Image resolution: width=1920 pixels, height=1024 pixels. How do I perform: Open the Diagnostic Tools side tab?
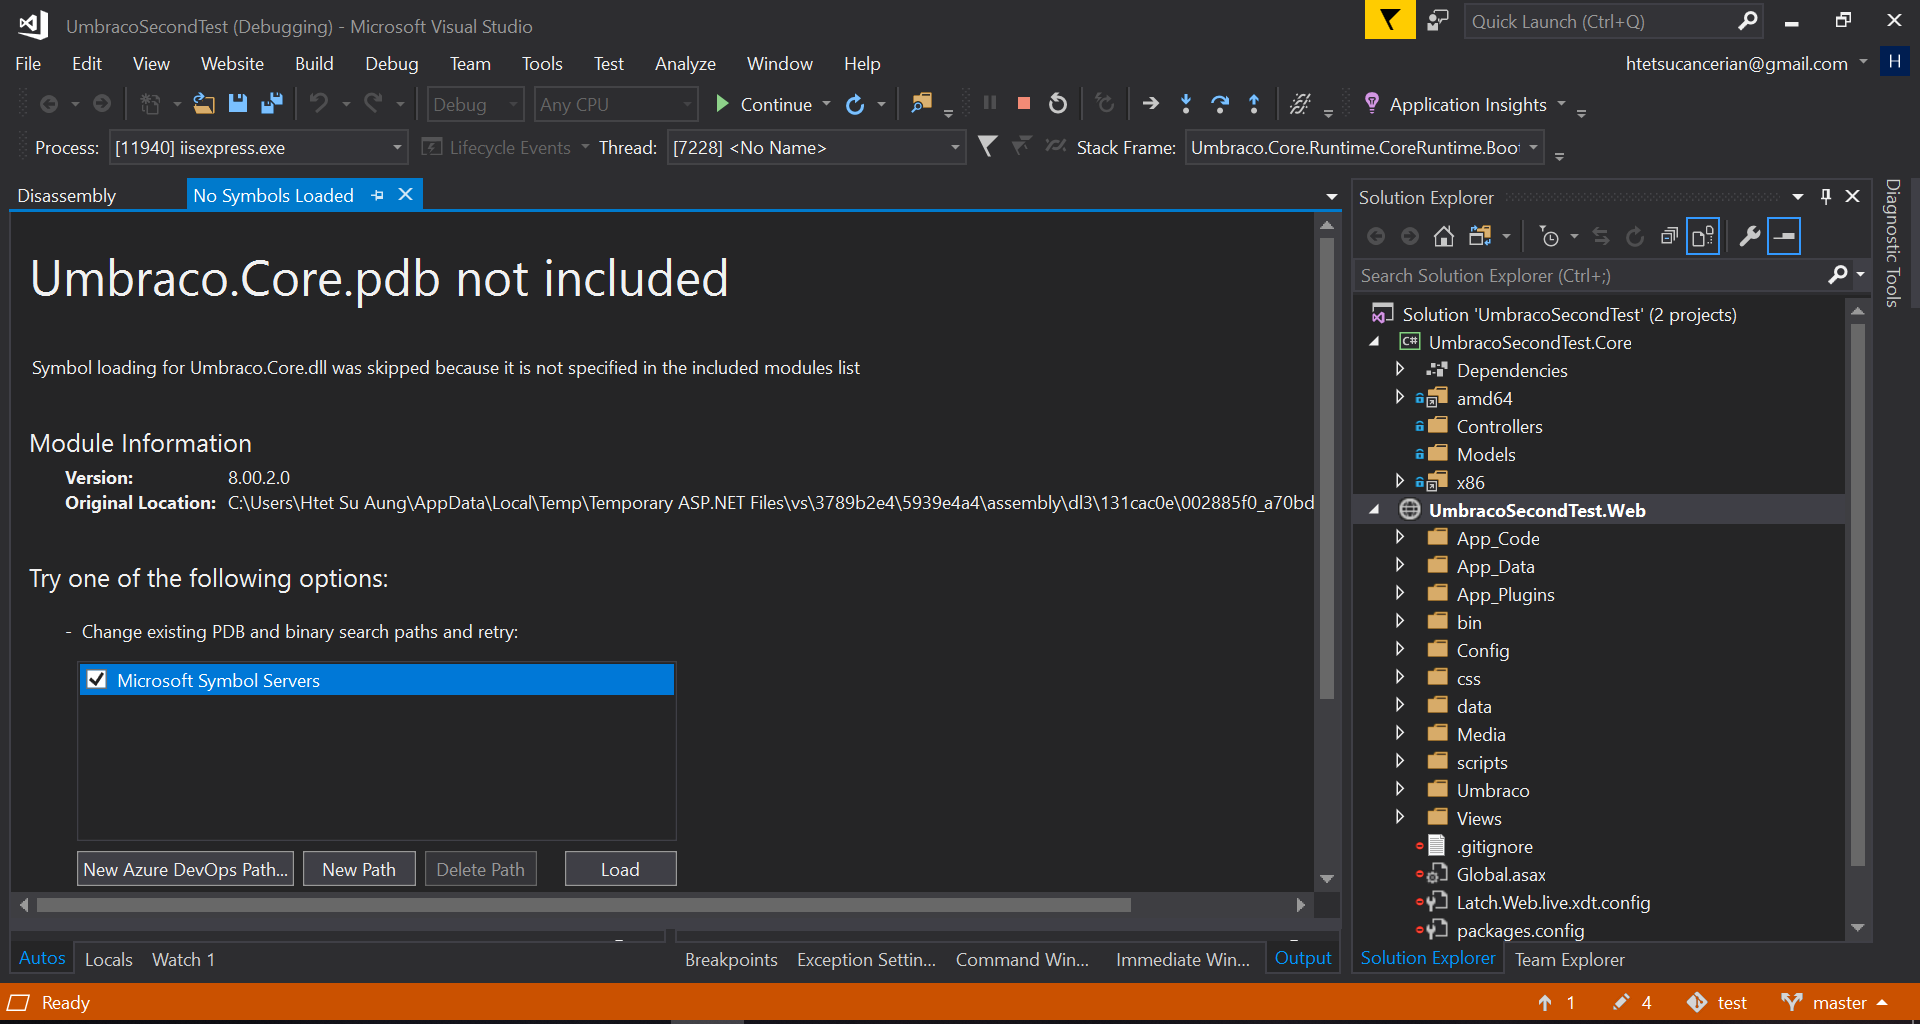tap(1893, 242)
